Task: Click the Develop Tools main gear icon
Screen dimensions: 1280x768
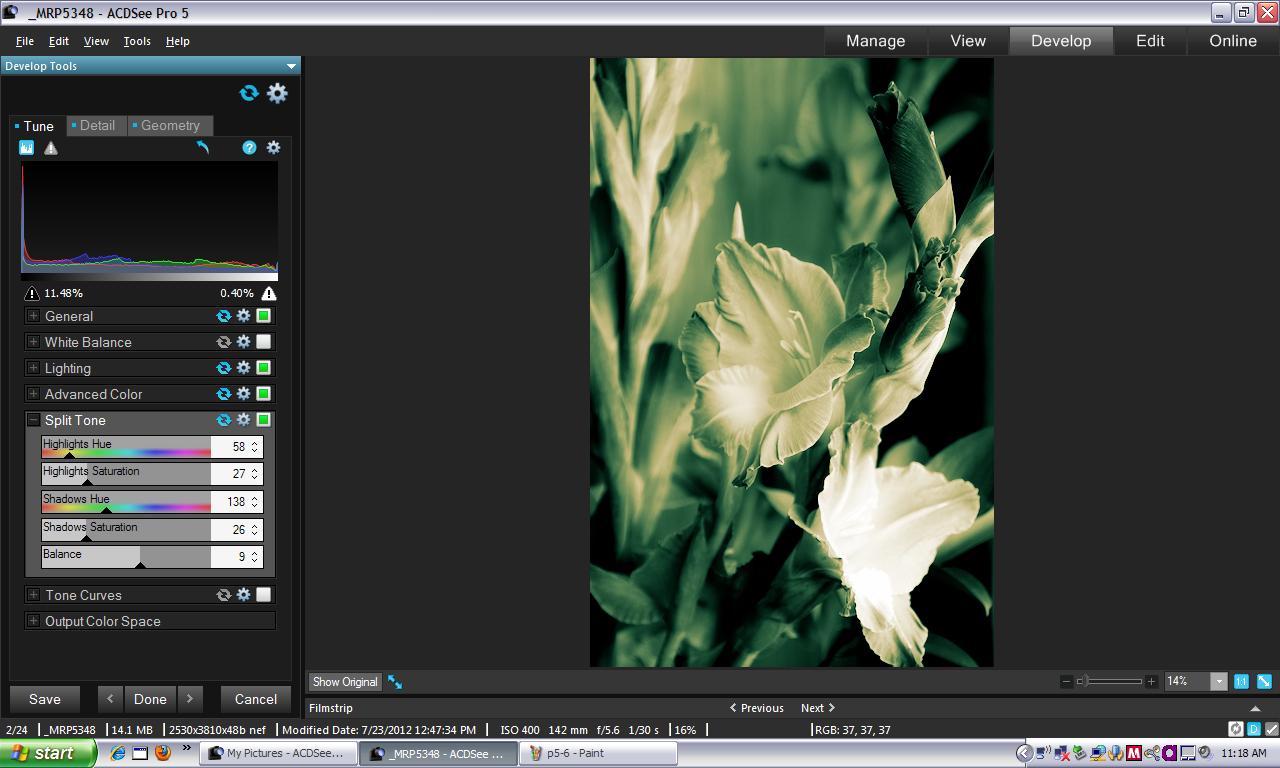Action: 277,93
